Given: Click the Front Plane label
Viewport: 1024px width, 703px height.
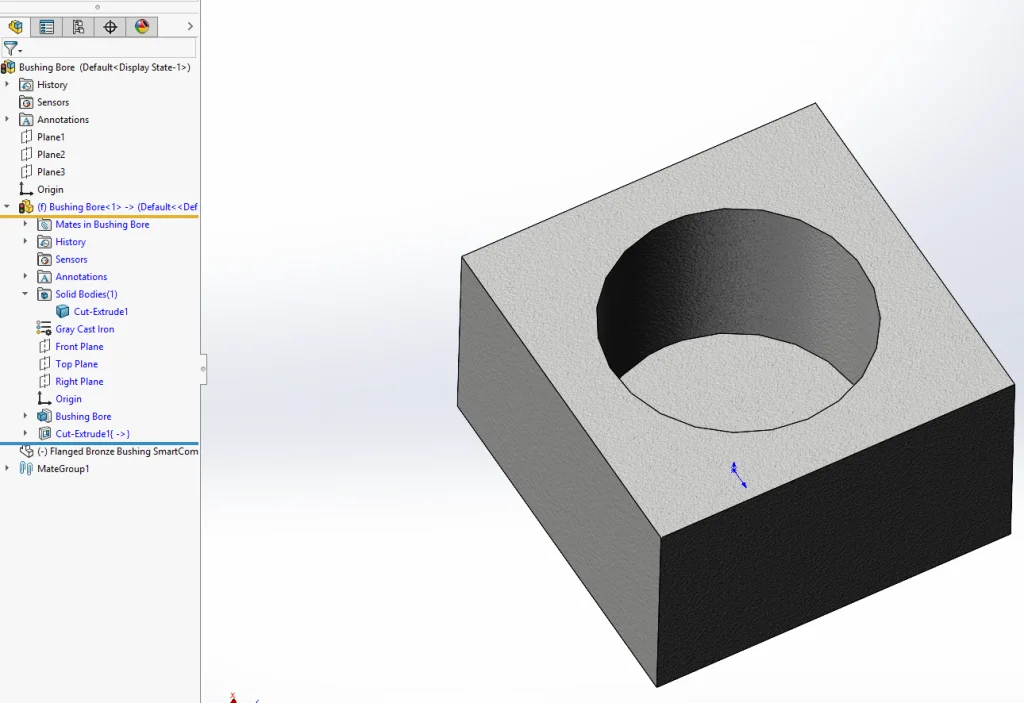Looking at the screenshot, I should [79, 347].
